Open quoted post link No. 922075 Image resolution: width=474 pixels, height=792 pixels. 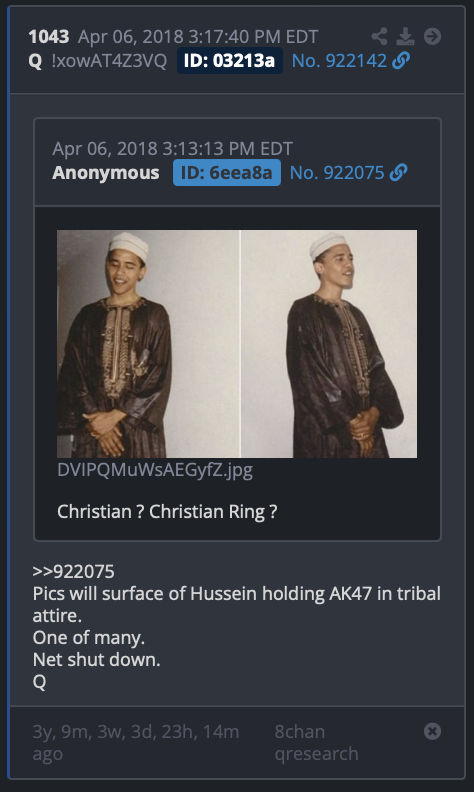[x=337, y=173]
